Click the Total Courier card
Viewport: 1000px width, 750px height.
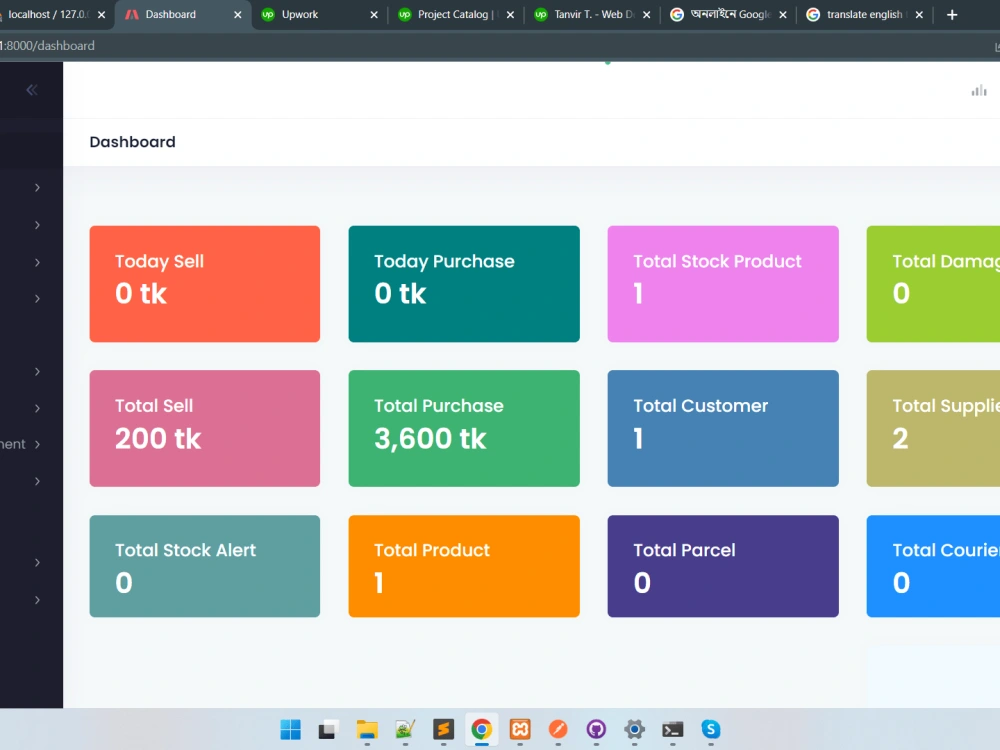[x=933, y=566]
